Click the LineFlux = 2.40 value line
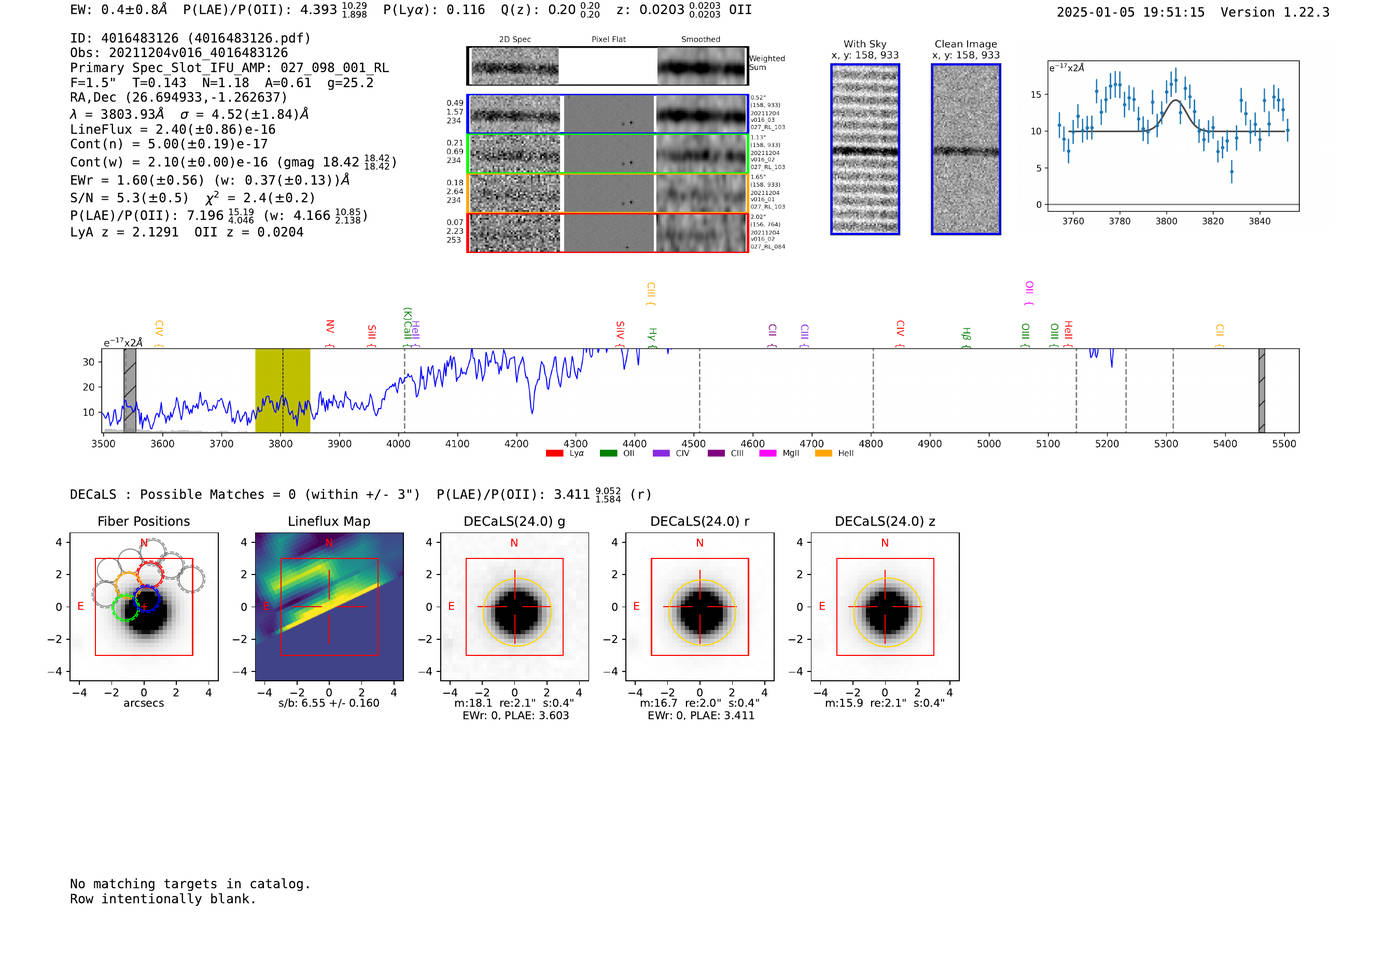 click(173, 129)
